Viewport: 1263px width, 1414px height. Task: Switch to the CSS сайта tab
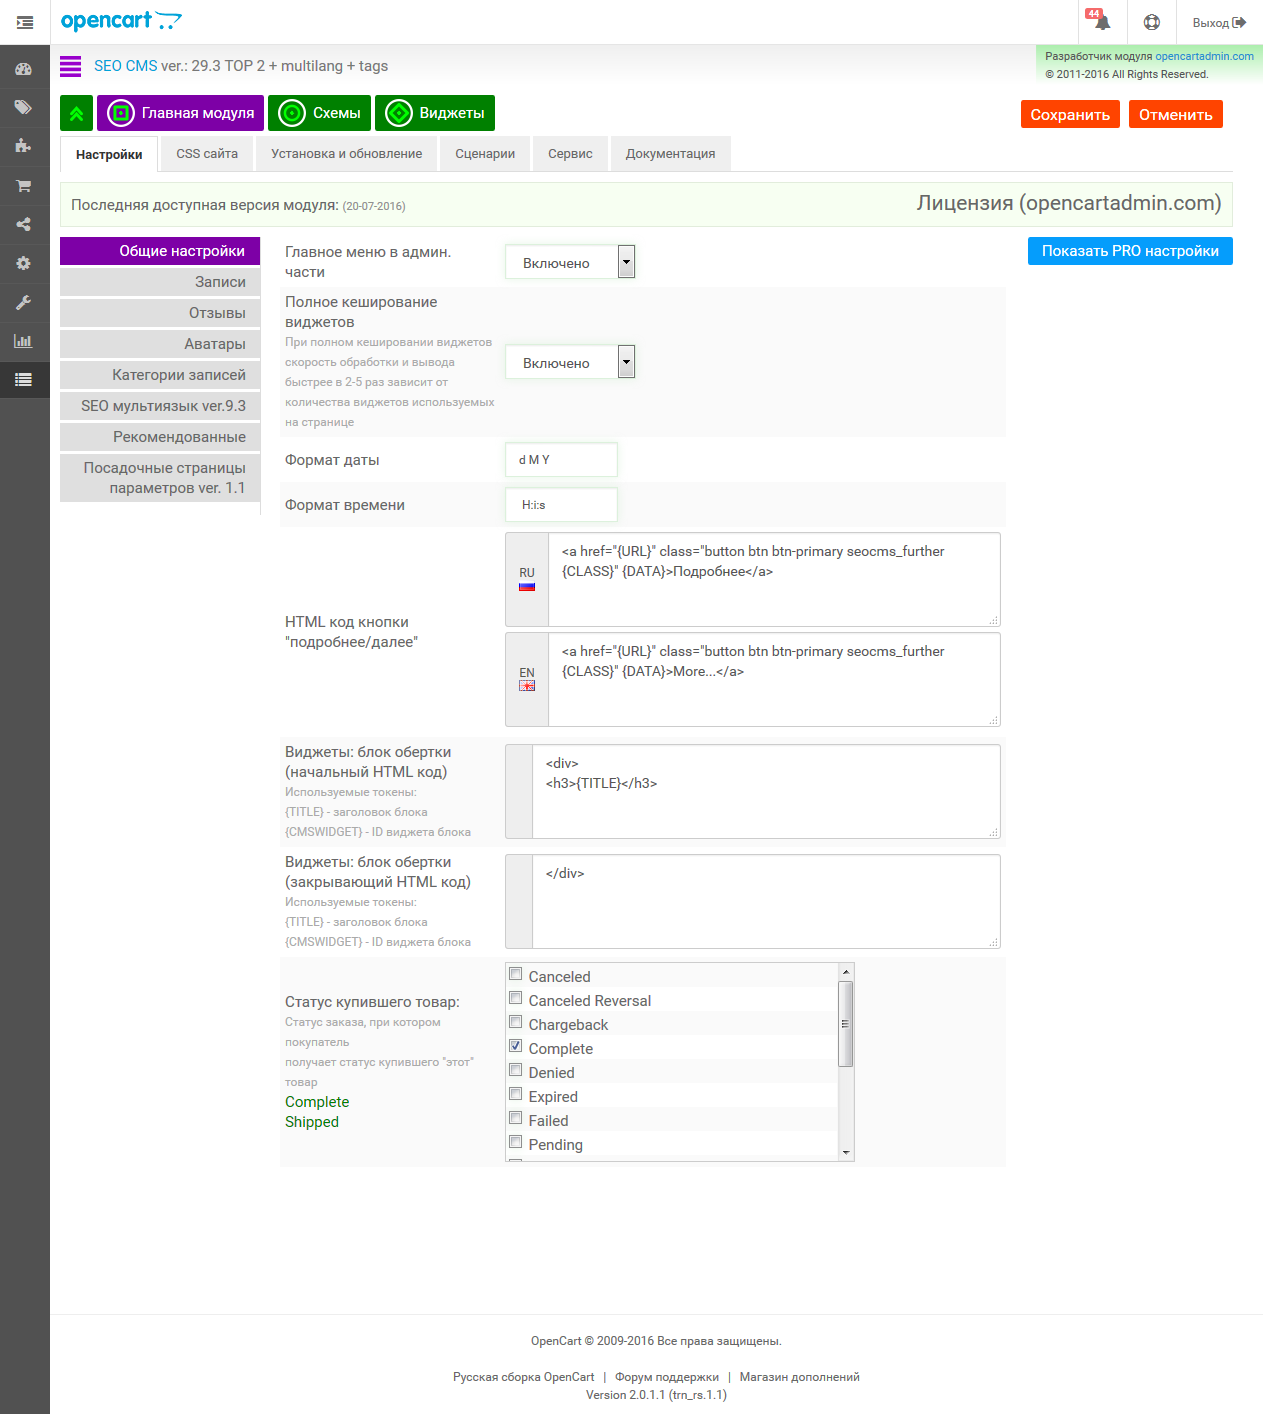(x=207, y=154)
